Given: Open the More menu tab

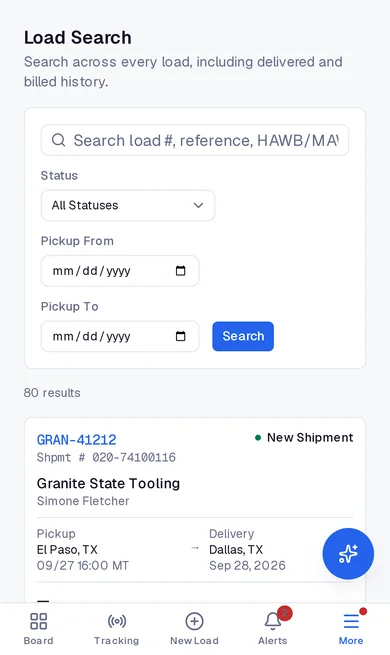Looking at the screenshot, I should click(x=351, y=629).
